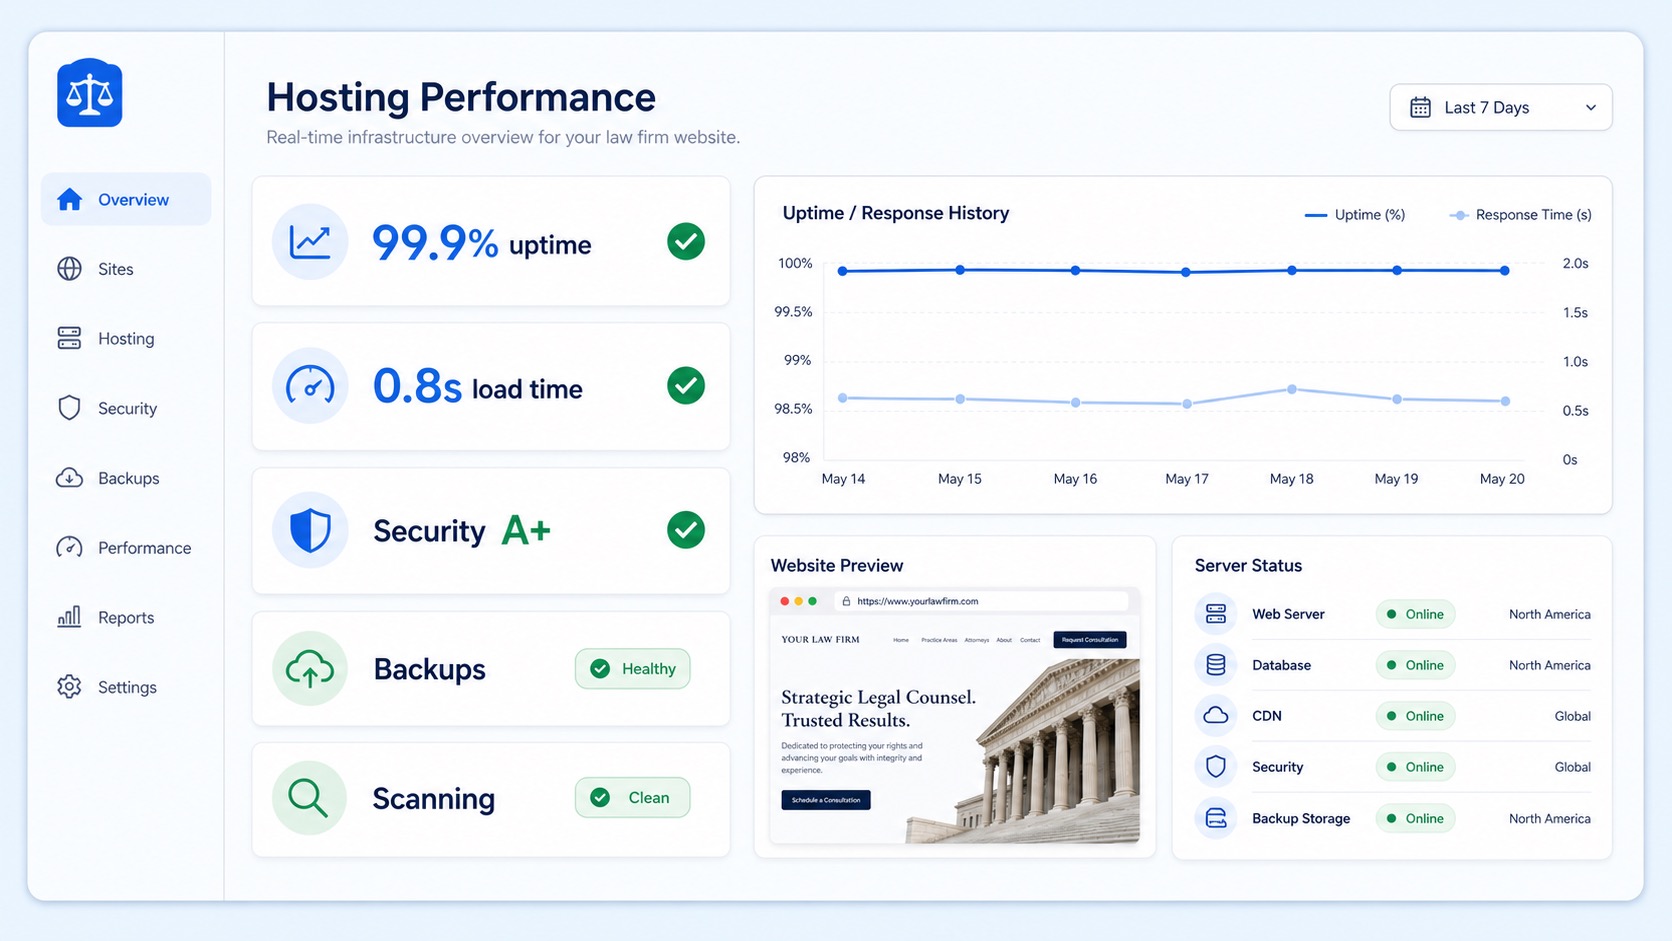Click the uptime trend chart icon
Screen dimensions: 1672x941
point(310,242)
